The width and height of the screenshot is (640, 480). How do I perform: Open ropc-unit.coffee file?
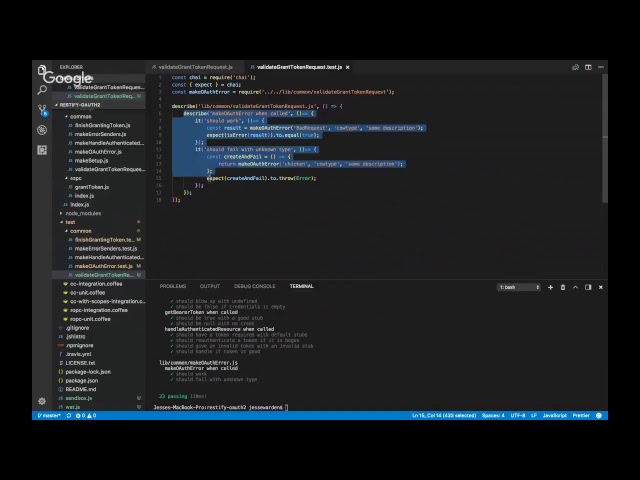(90, 319)
